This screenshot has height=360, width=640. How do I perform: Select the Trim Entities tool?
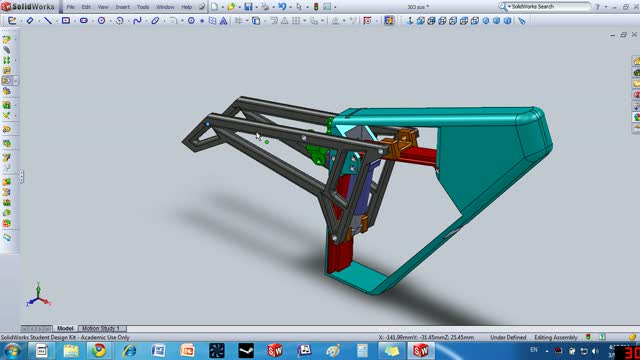pyautogui.click(x=238, y=20)
